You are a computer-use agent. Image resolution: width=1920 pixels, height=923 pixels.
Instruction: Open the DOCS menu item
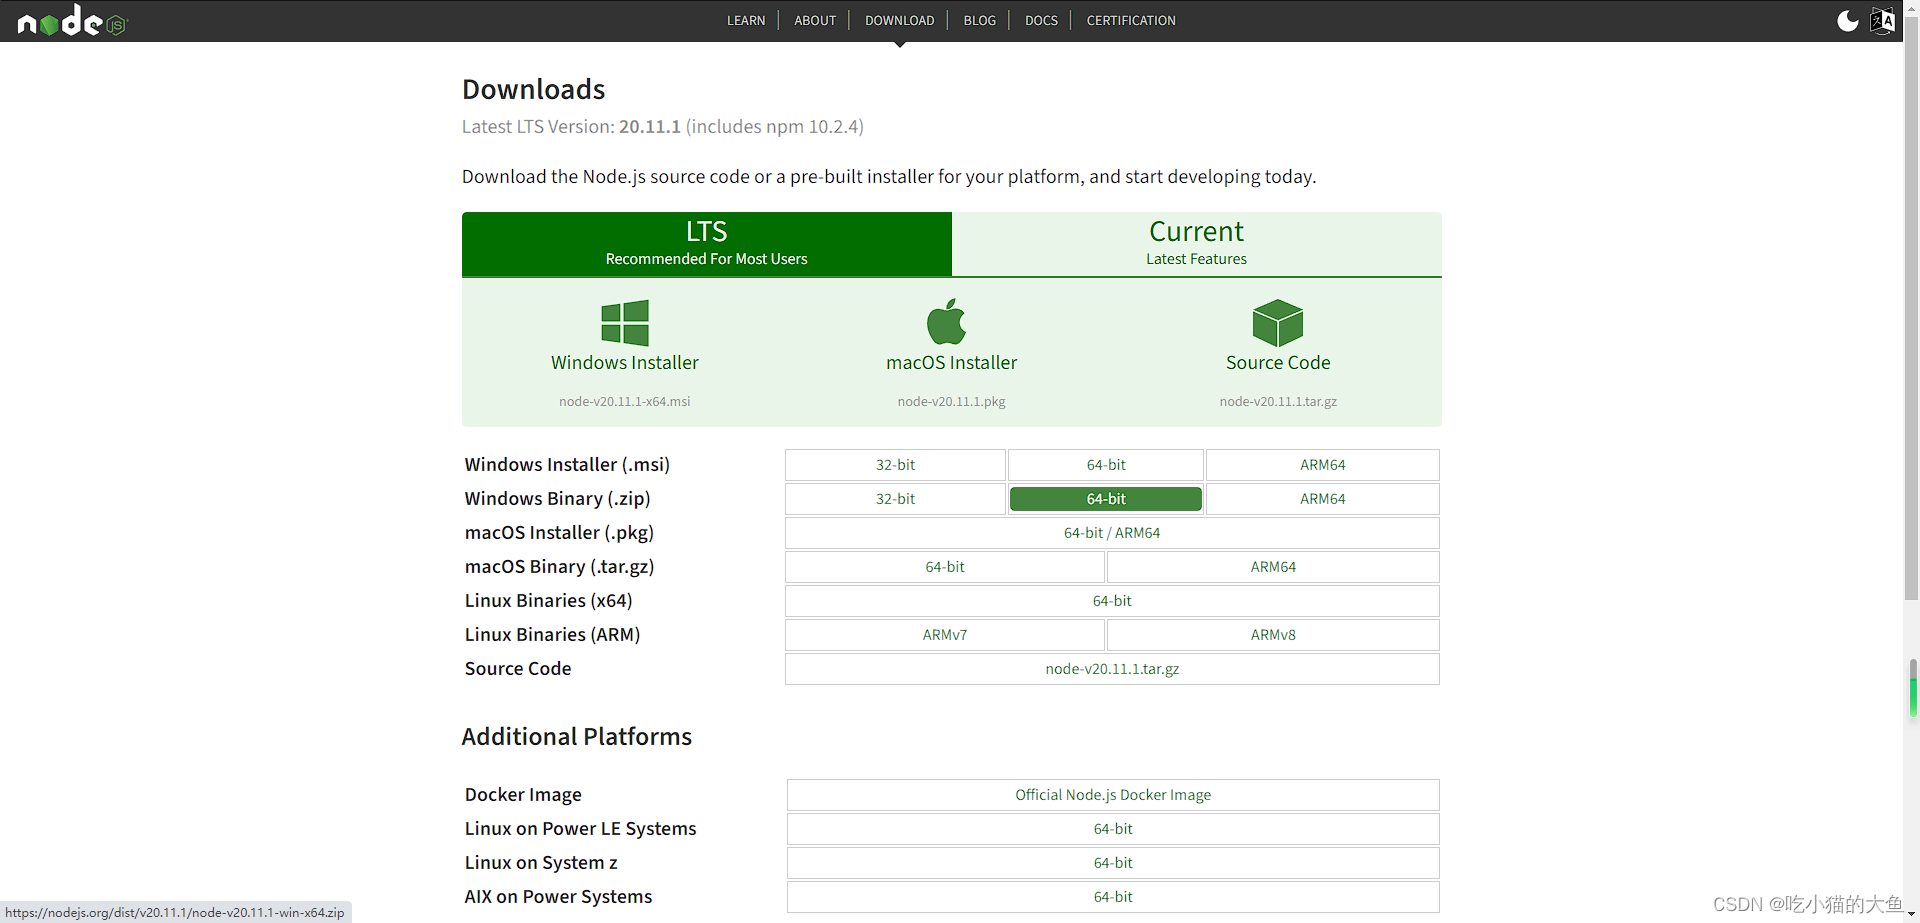tap(1041, 20)
